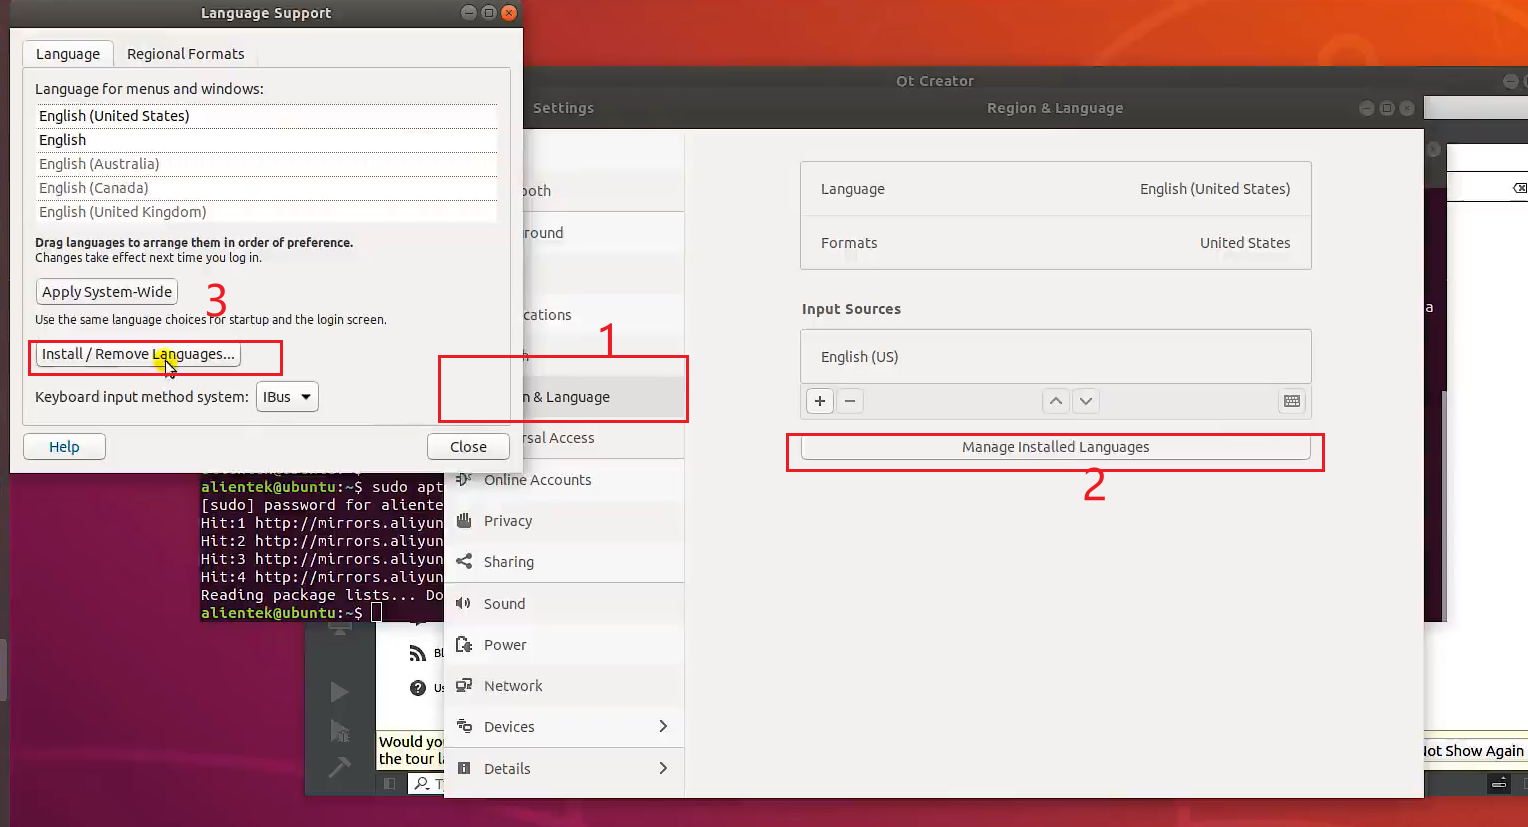The image size is (1528, 827).
Task: Click terminal line Reading package lists
Action: tap(322, 595)
